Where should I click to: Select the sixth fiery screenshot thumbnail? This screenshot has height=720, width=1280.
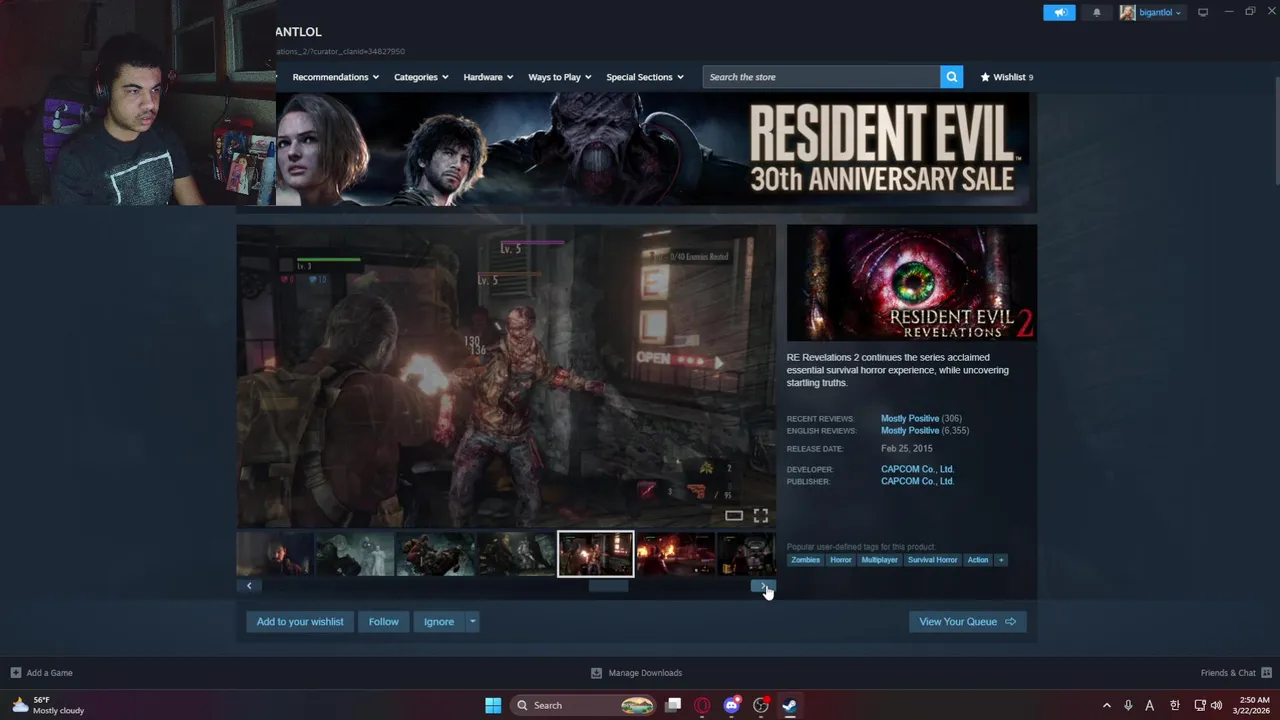(675, 554)
